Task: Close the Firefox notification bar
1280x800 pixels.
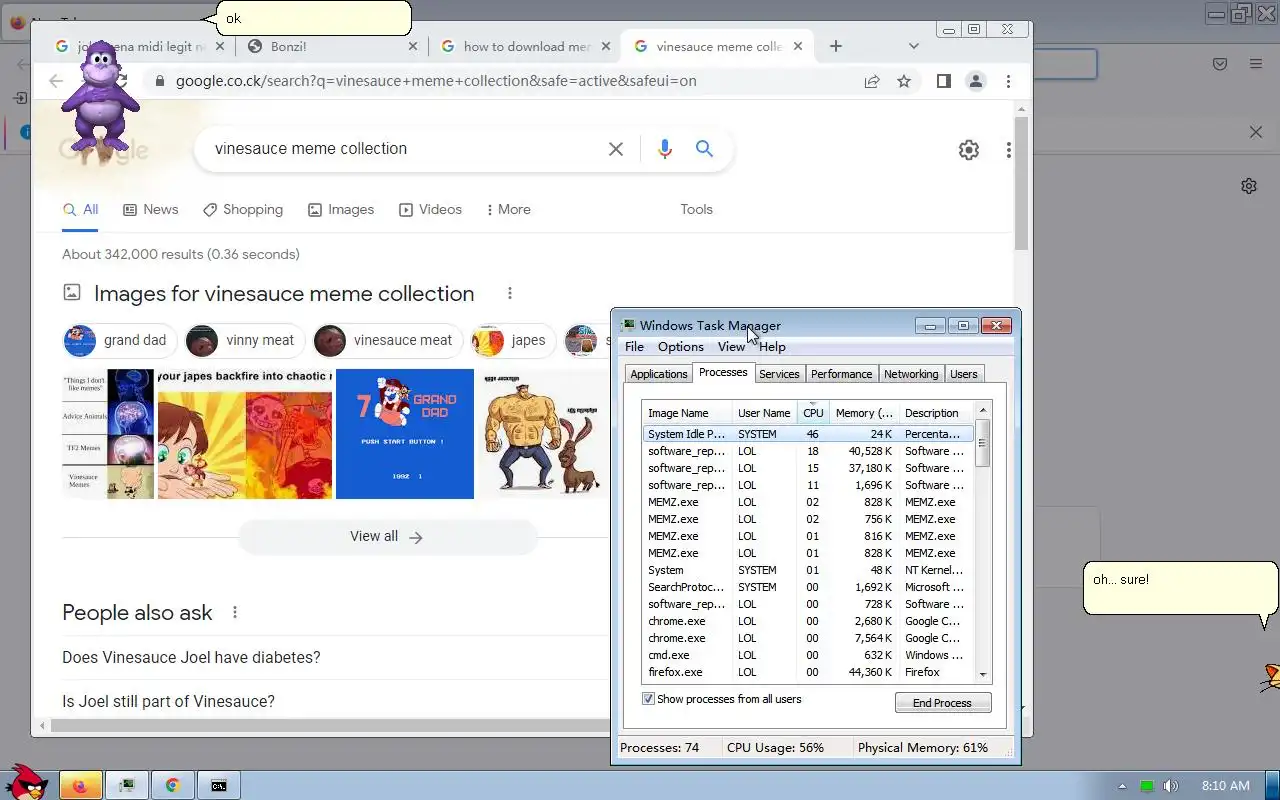Action: tap(1256, 132)
